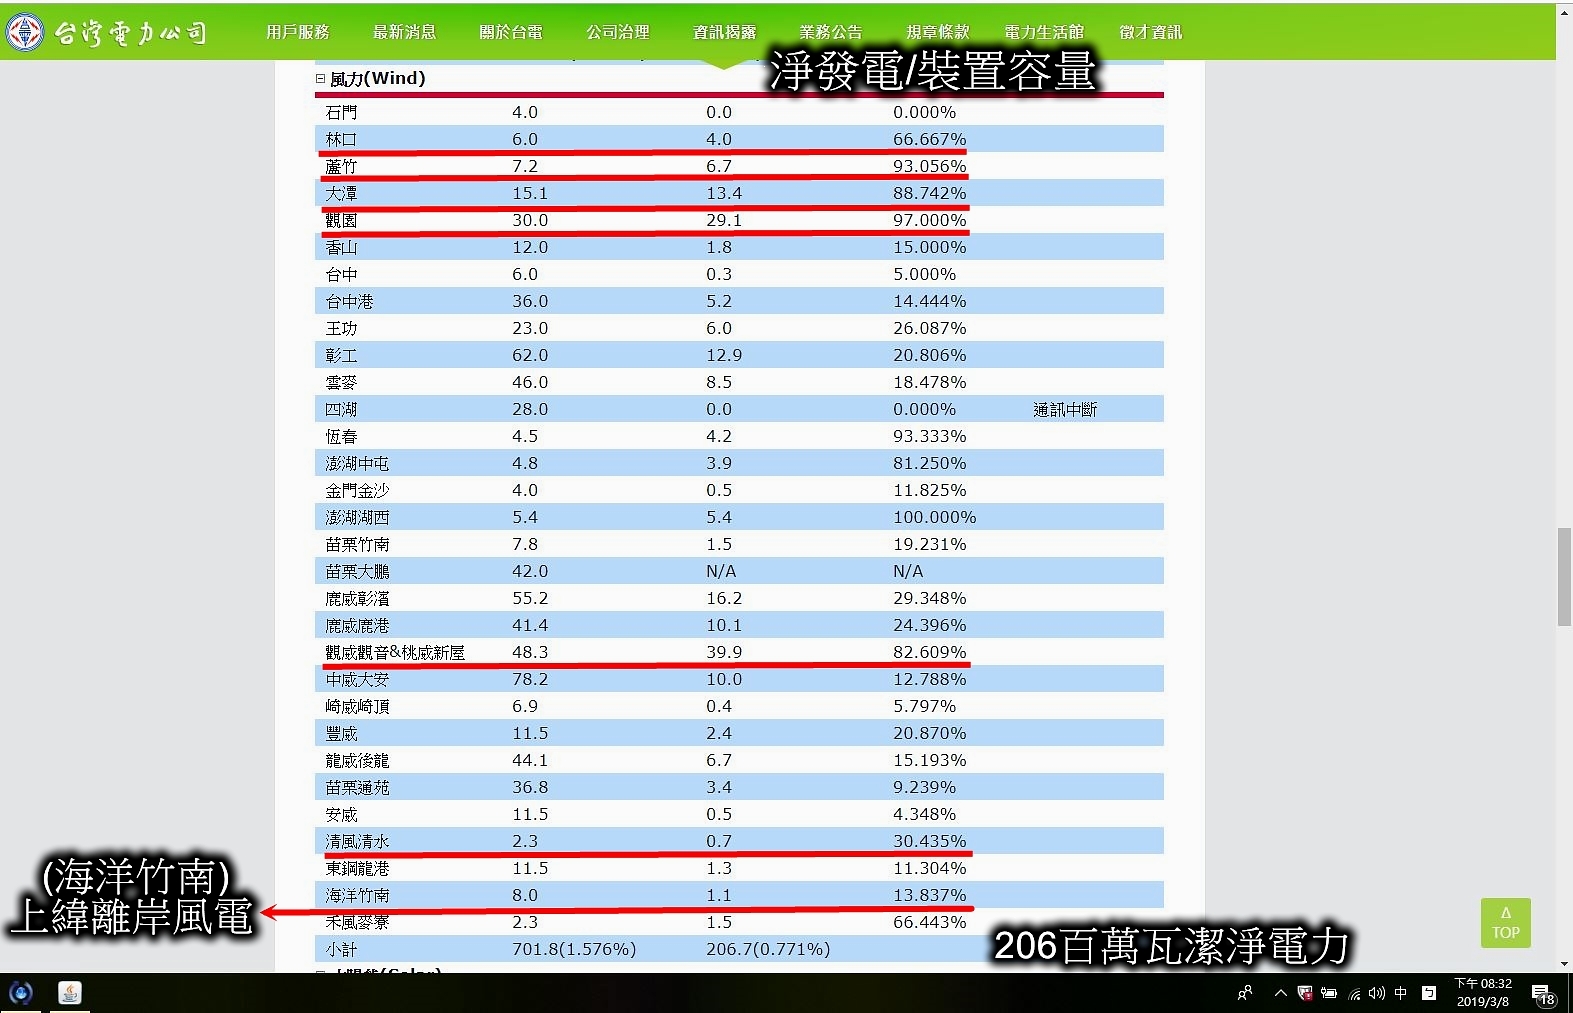Screen dimensions: 1573x1013
Task: Select the 王功 row name
Action: tap(341, 328)
